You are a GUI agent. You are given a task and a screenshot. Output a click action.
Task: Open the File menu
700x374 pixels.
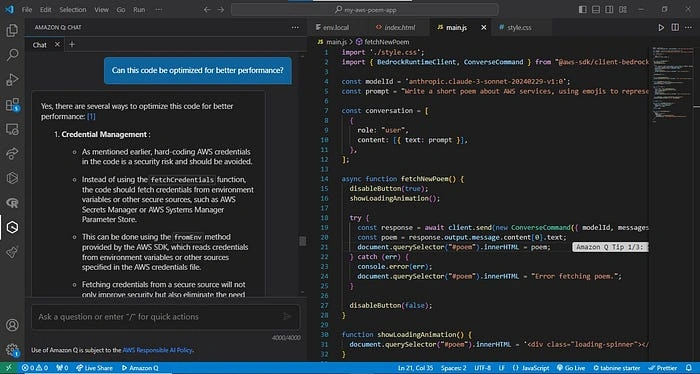pos(27,9)
